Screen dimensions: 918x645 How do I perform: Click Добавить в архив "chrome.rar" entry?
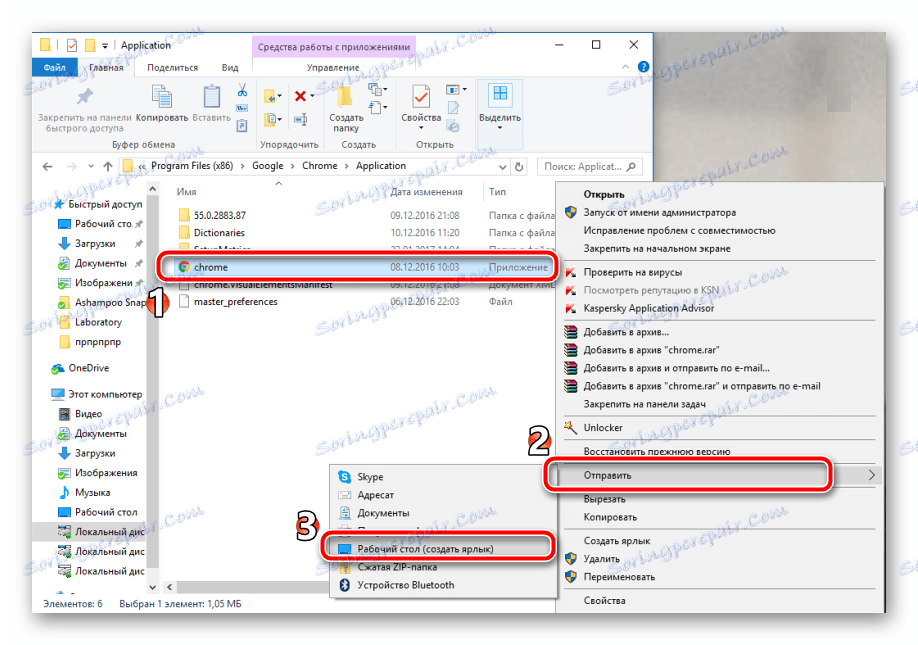(x=719, y=350)
